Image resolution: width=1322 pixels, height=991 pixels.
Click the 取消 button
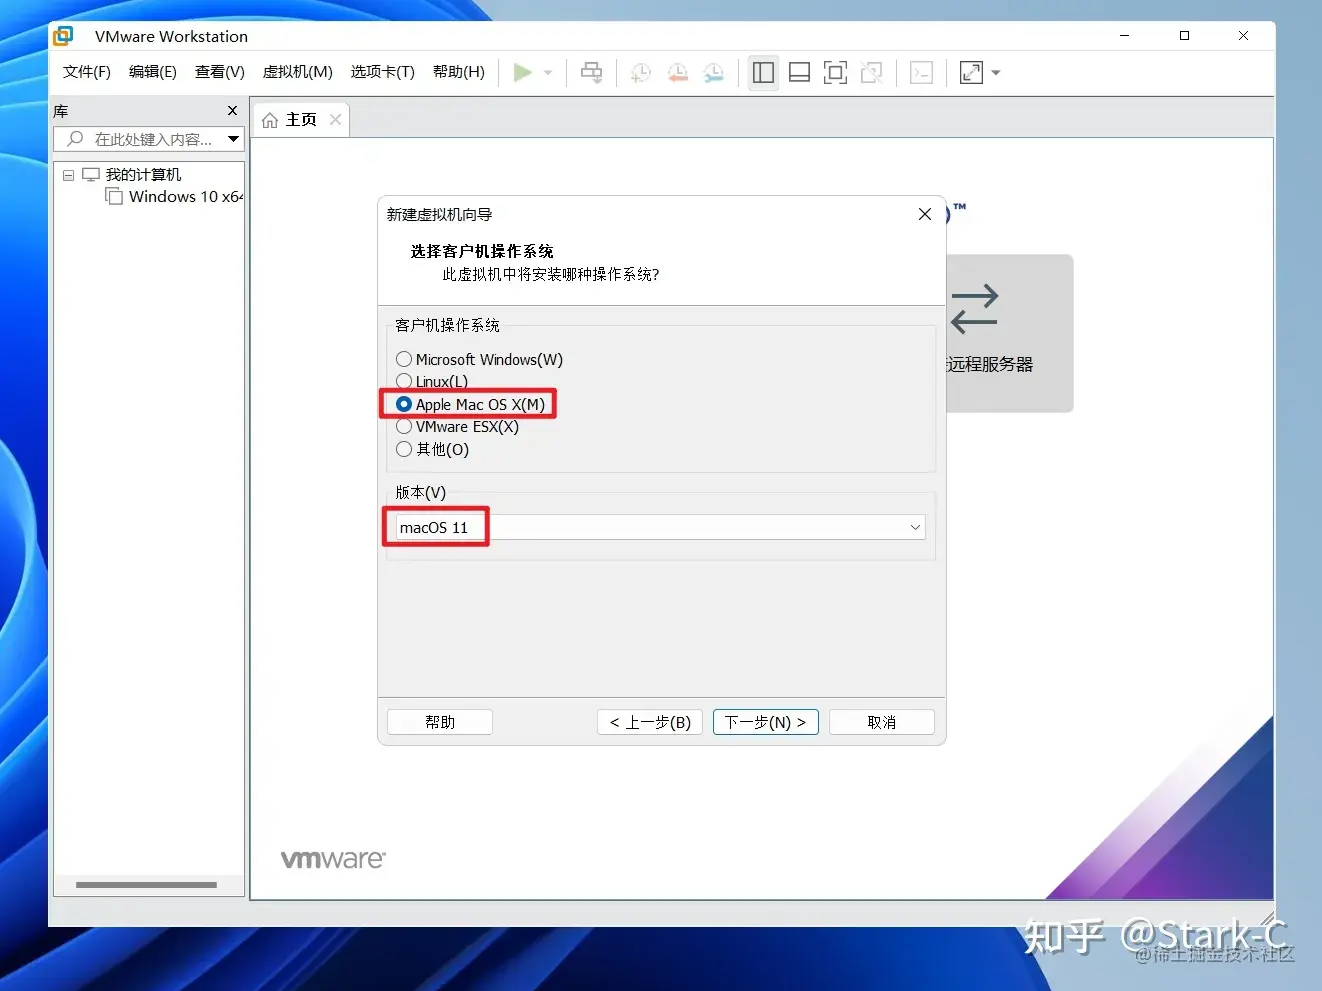pyautogui.click(x=882, y=722)
